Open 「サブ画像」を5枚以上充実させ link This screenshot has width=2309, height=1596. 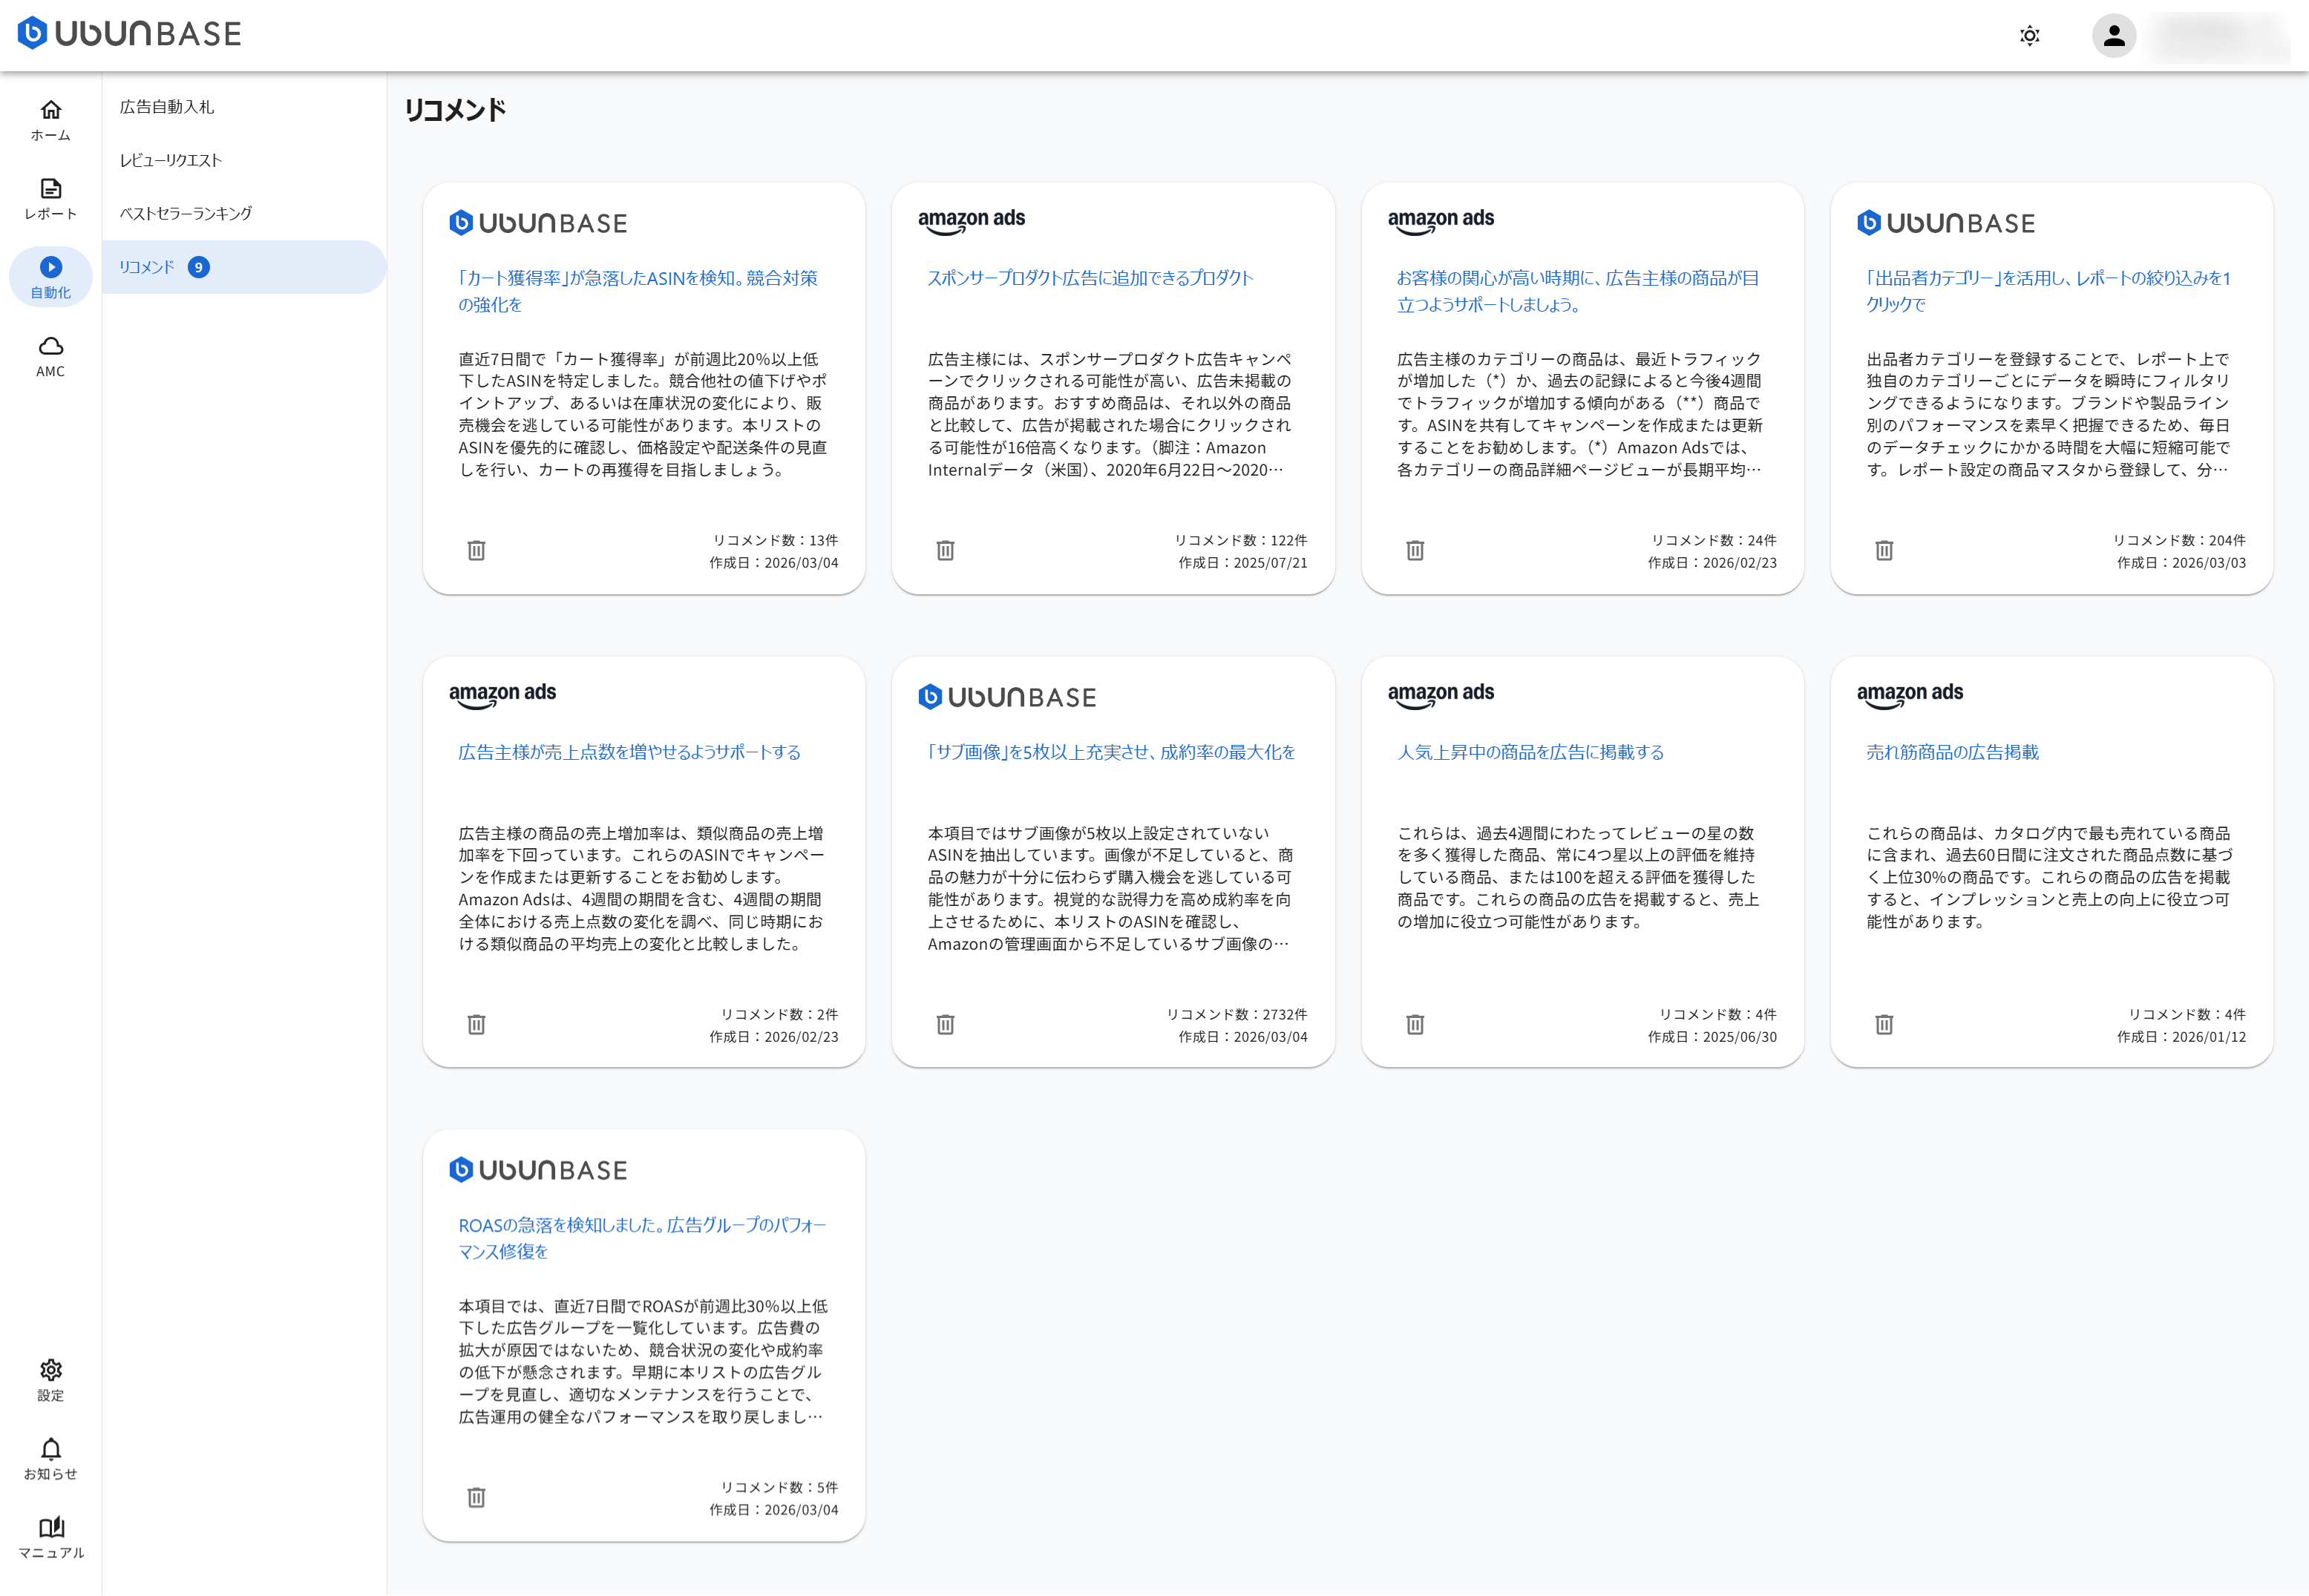[1111, 752]
